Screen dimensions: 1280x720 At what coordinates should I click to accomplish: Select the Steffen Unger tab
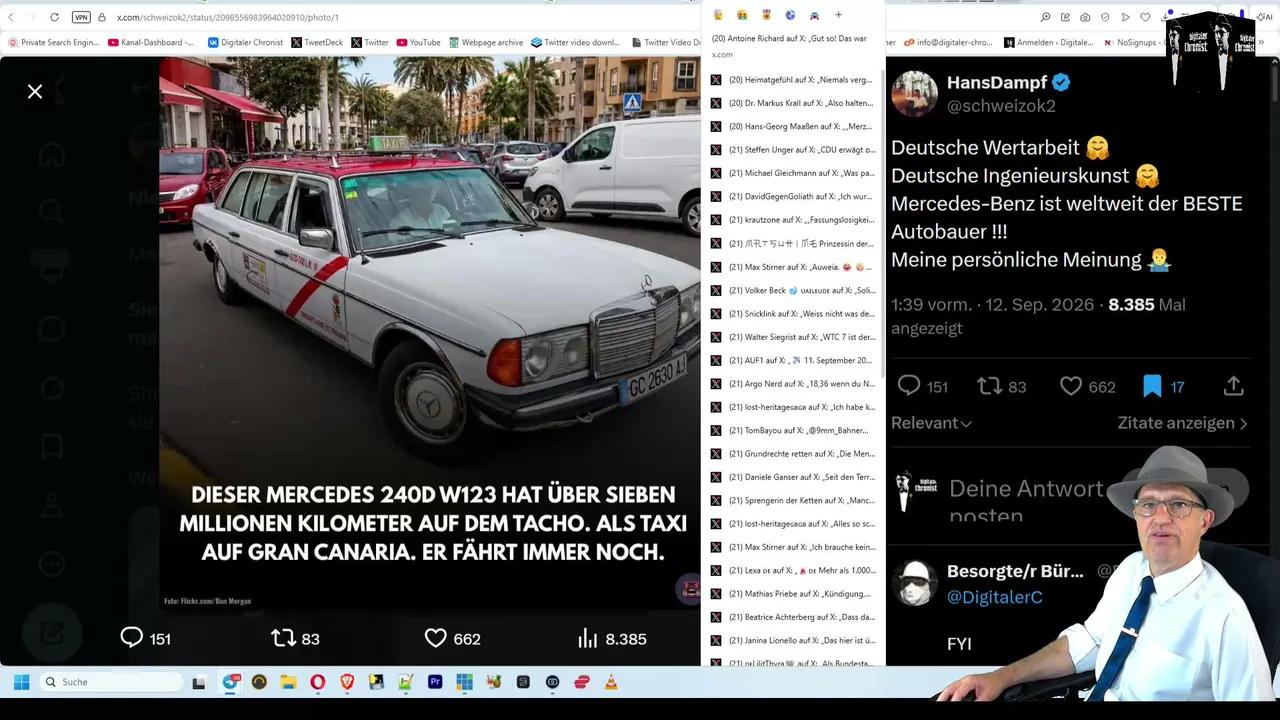coord(792,150)
